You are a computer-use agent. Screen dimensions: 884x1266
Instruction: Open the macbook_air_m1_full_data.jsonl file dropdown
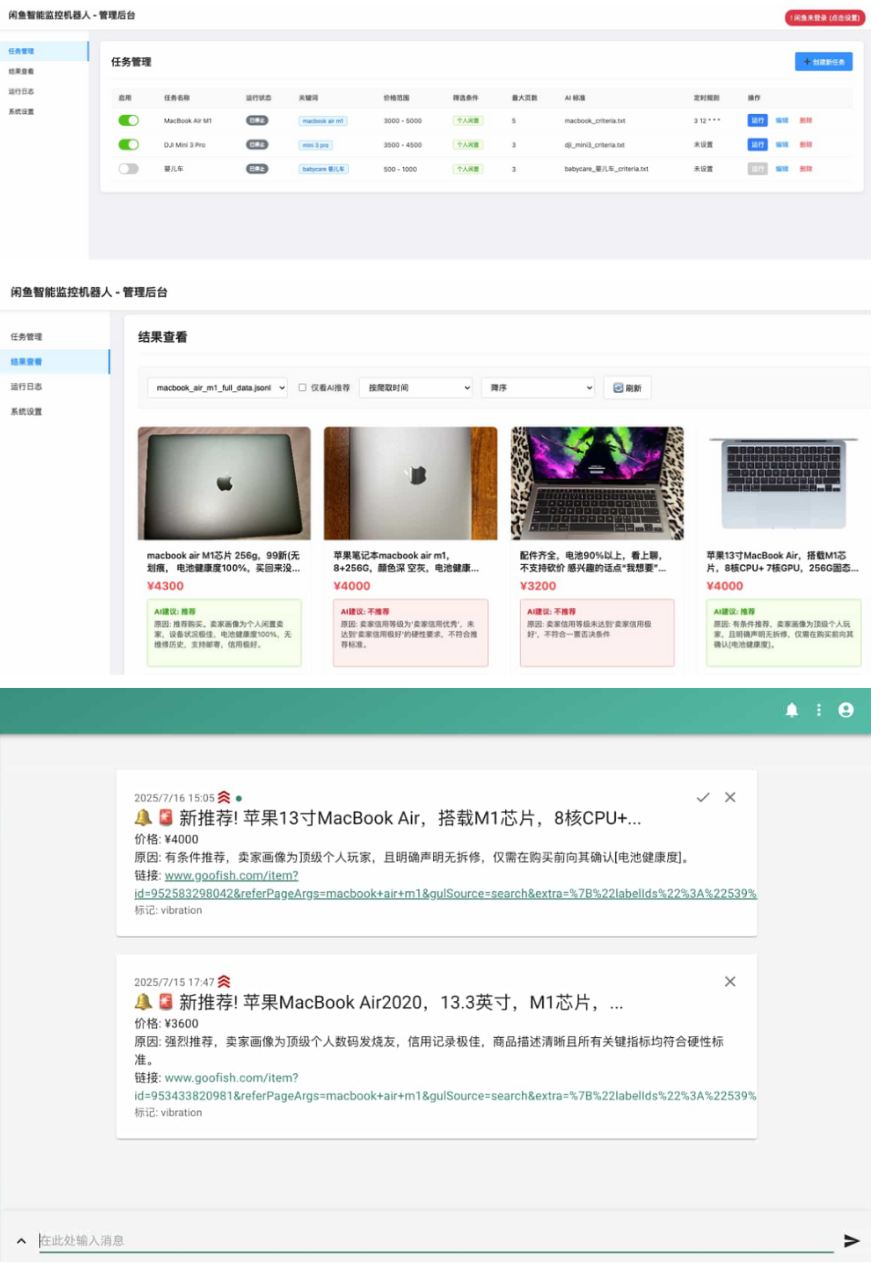[217, 387]
